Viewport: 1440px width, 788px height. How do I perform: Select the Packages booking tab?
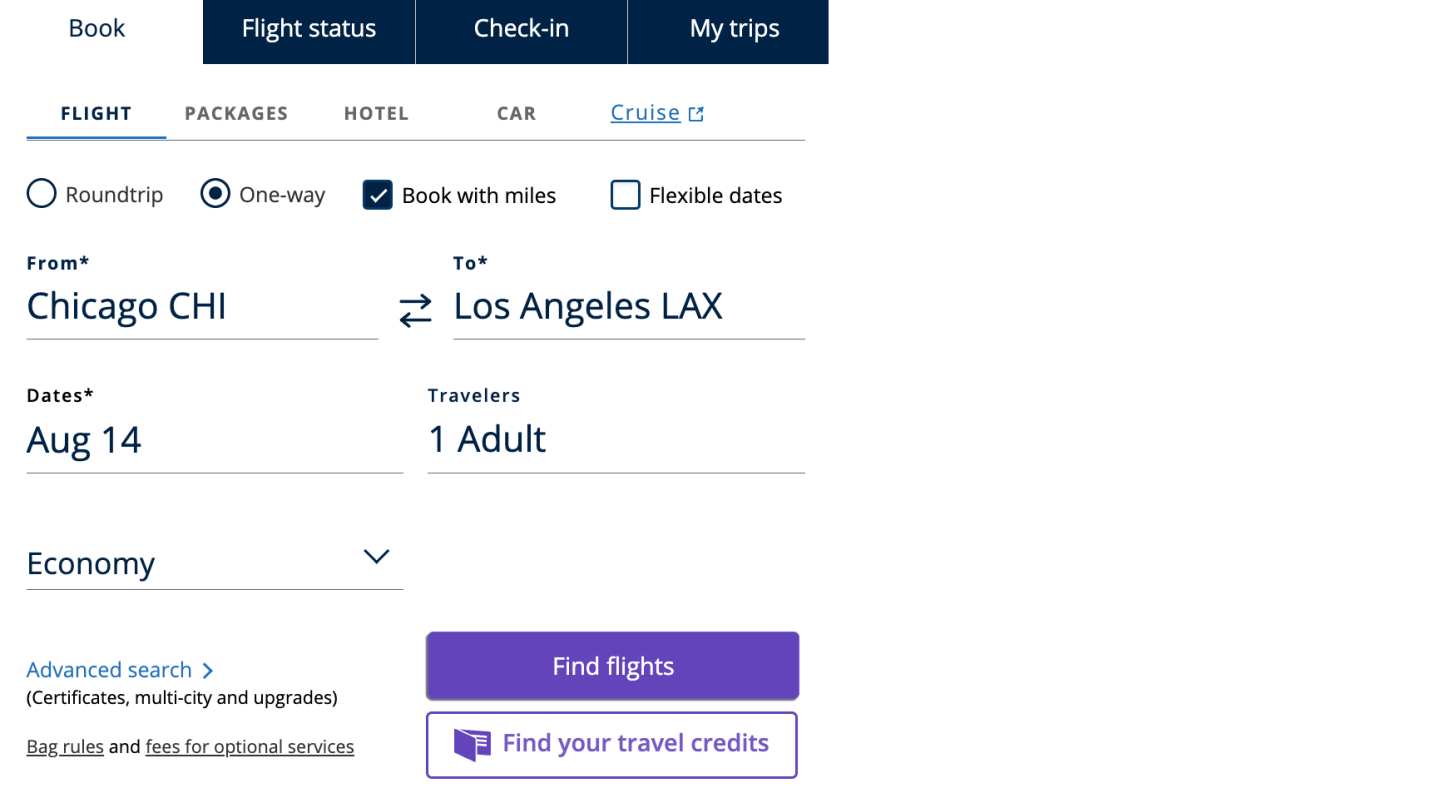236,114
